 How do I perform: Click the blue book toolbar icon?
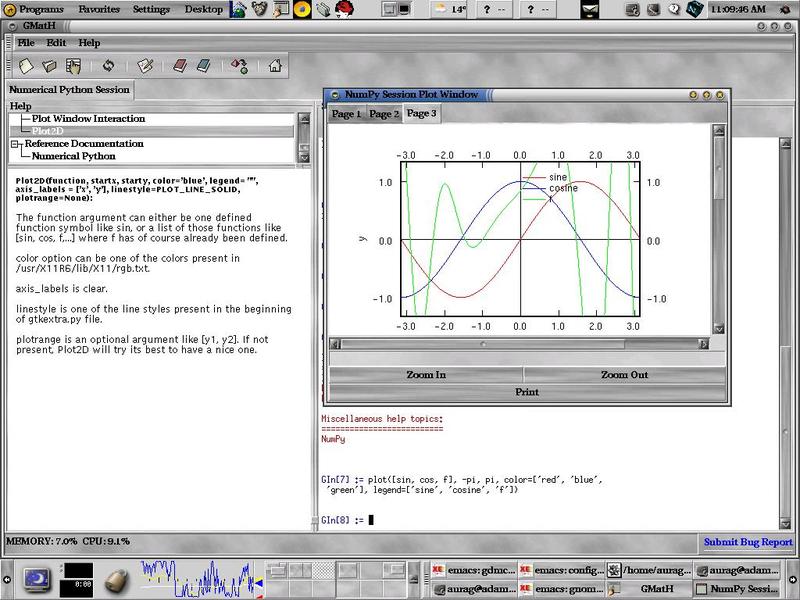(204, 66)
